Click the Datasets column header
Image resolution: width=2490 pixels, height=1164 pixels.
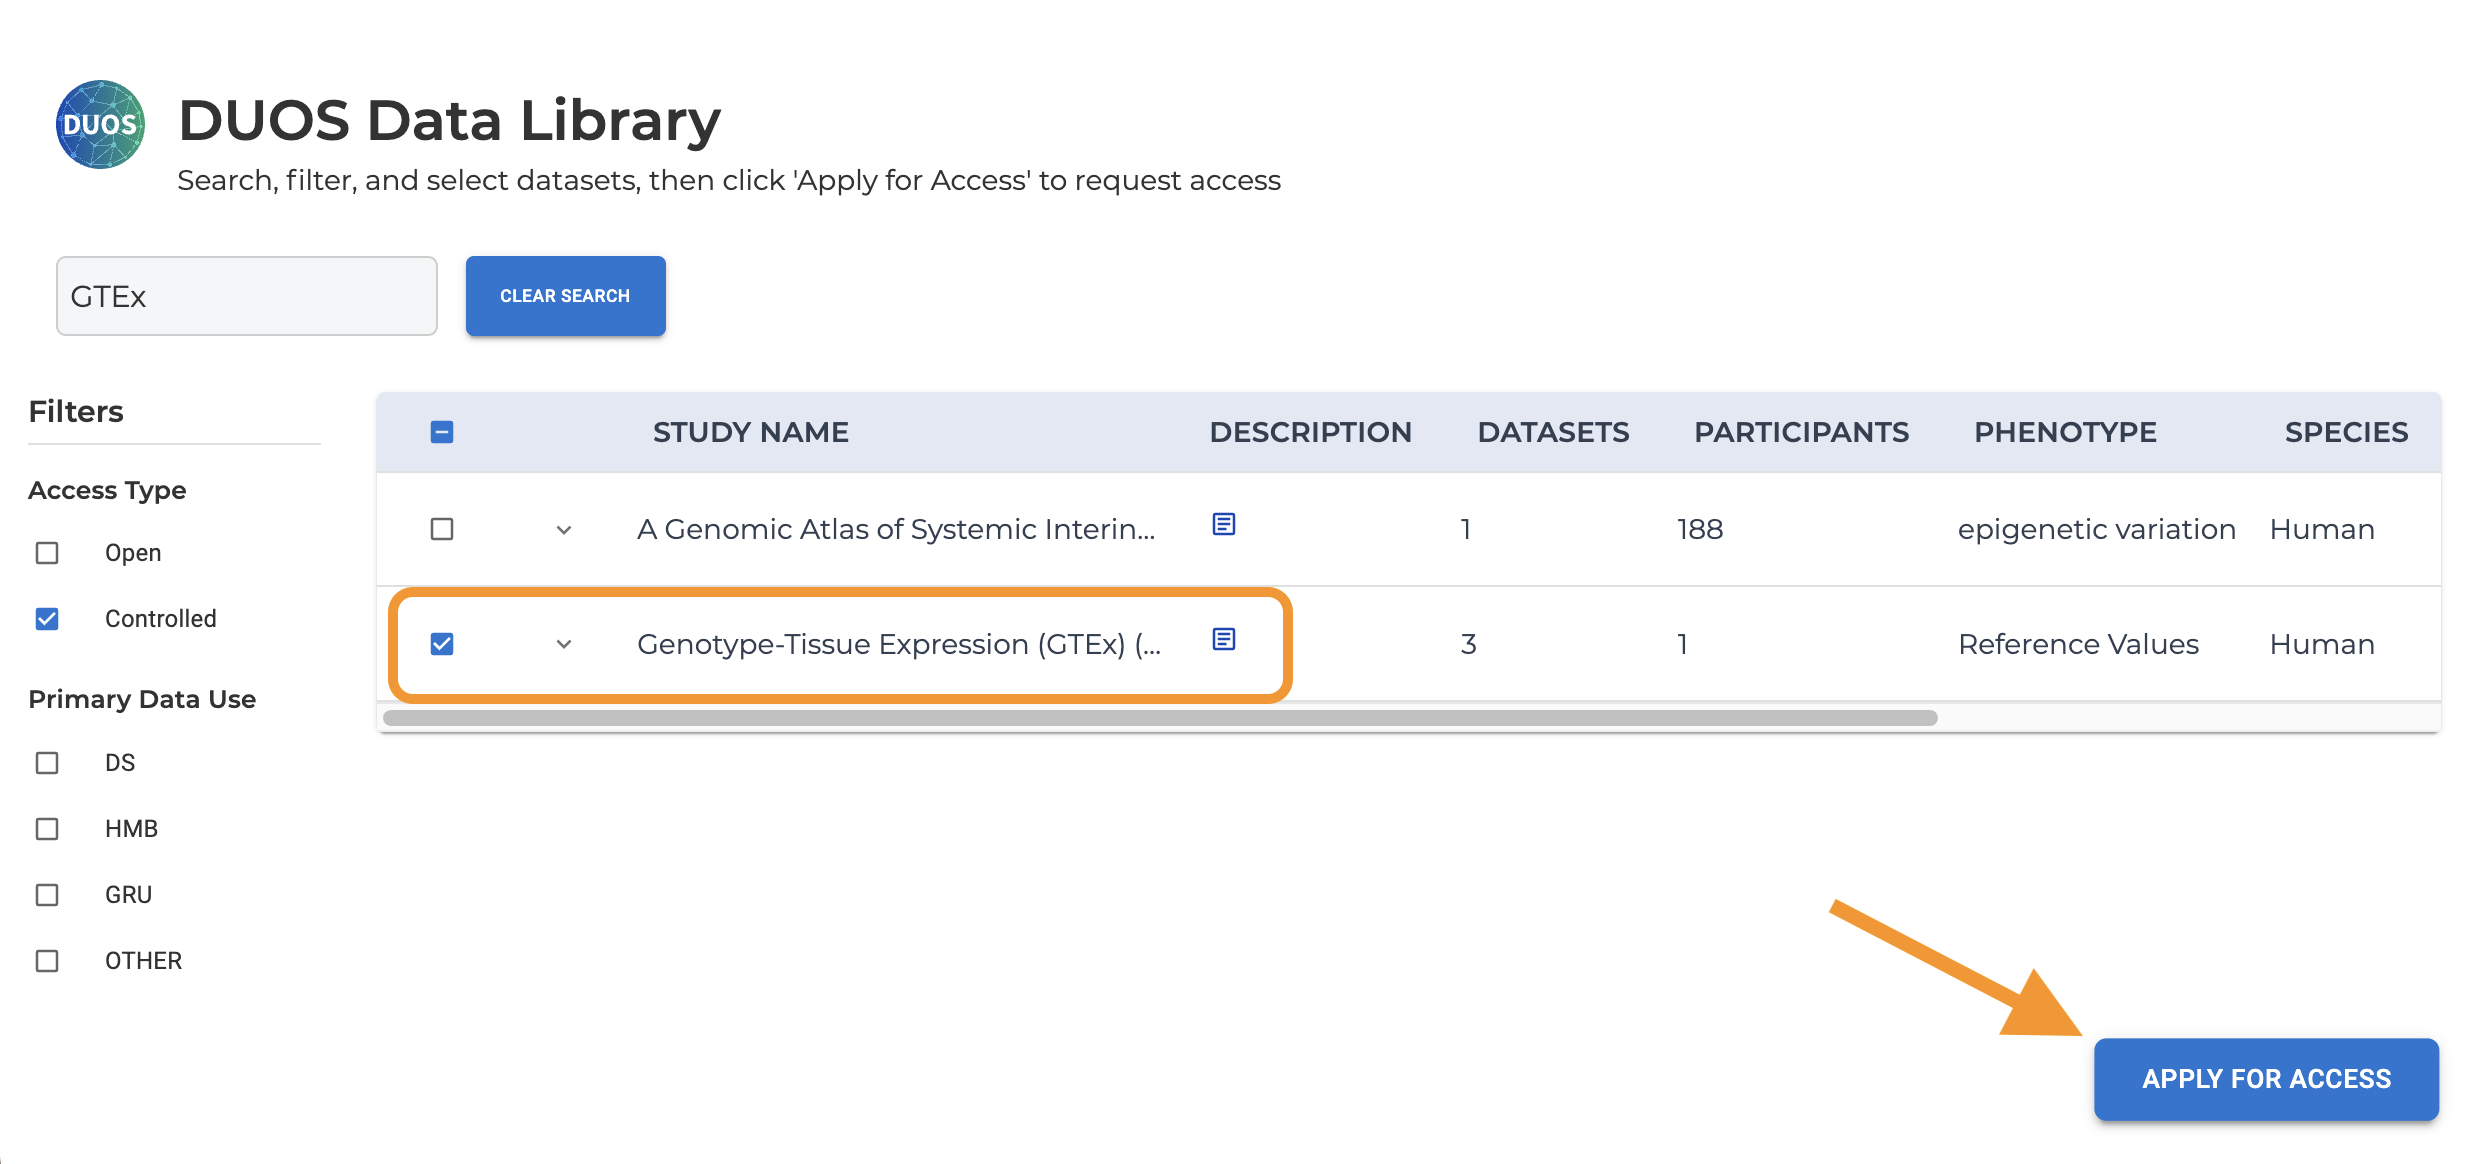coord(1553,432)
